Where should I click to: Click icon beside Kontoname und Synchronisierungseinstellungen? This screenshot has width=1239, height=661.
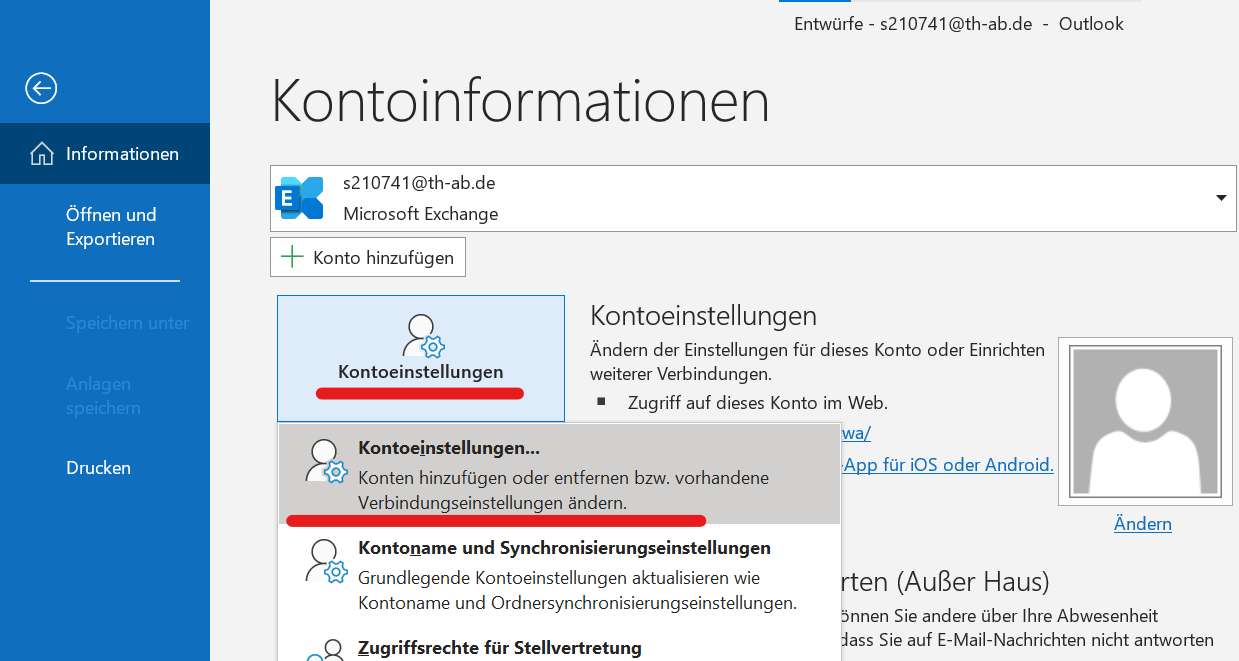click(325, 561)
